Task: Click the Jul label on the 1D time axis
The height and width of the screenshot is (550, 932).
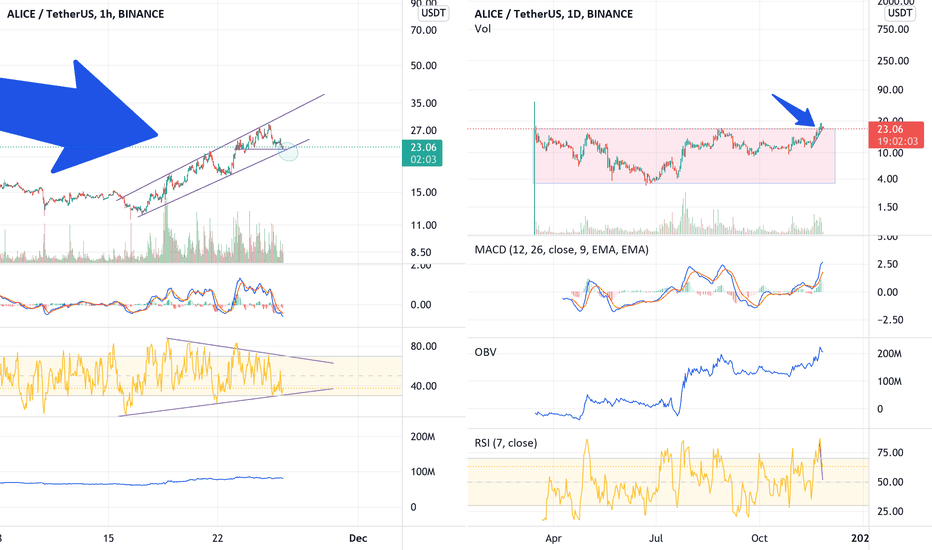Action: tap(656, 538)
